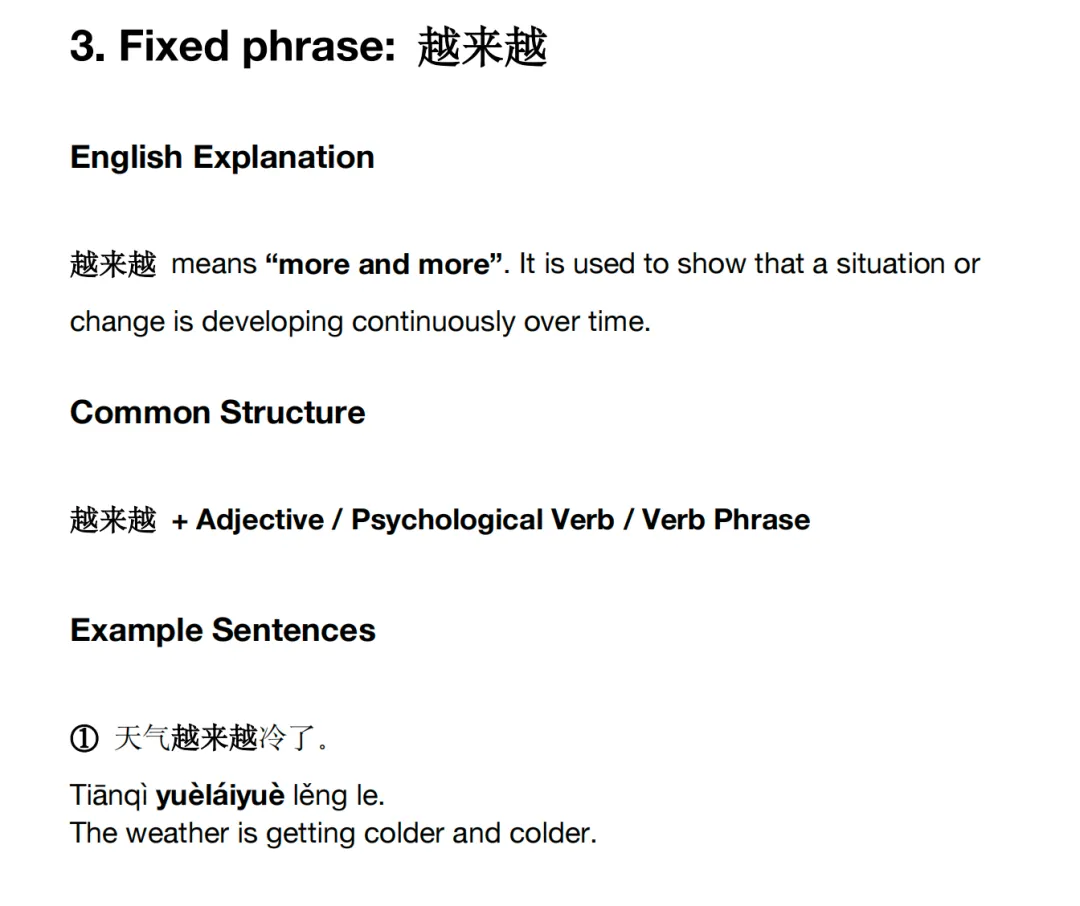Viewport: 1080px width, 906px height.
Task: Select the 'Example Sentences' heading
Action: pyautogui.click(x=223, y=630)
